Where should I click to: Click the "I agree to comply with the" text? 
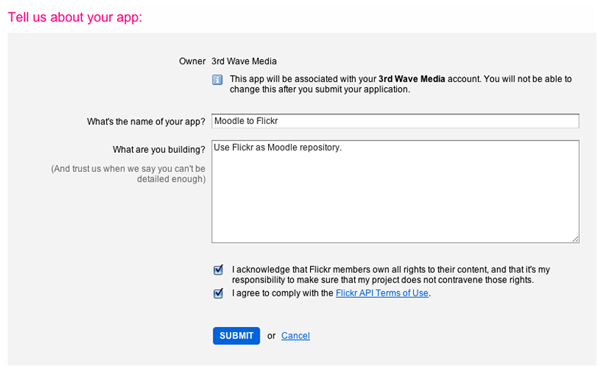pos(283,293)
